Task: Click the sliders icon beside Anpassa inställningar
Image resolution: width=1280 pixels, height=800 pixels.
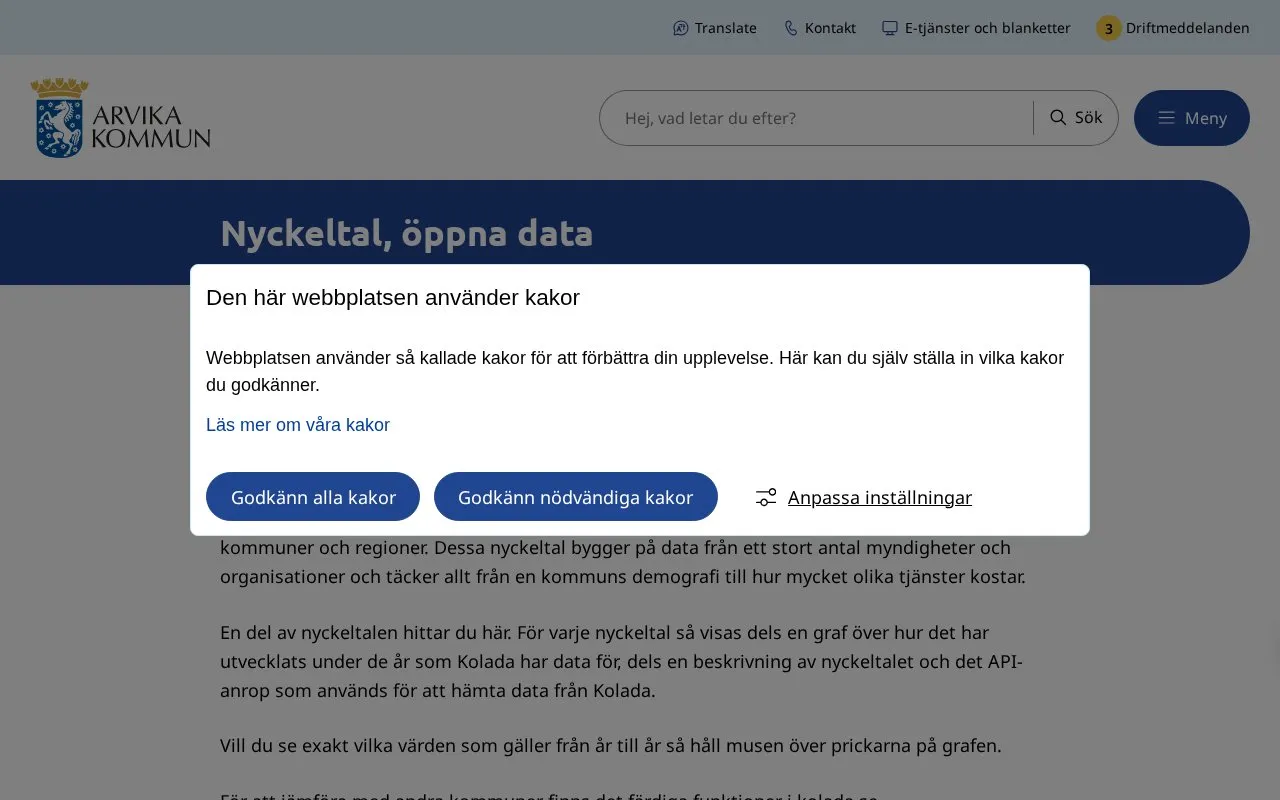Action: pyautogui.click(x=766, y=497)
